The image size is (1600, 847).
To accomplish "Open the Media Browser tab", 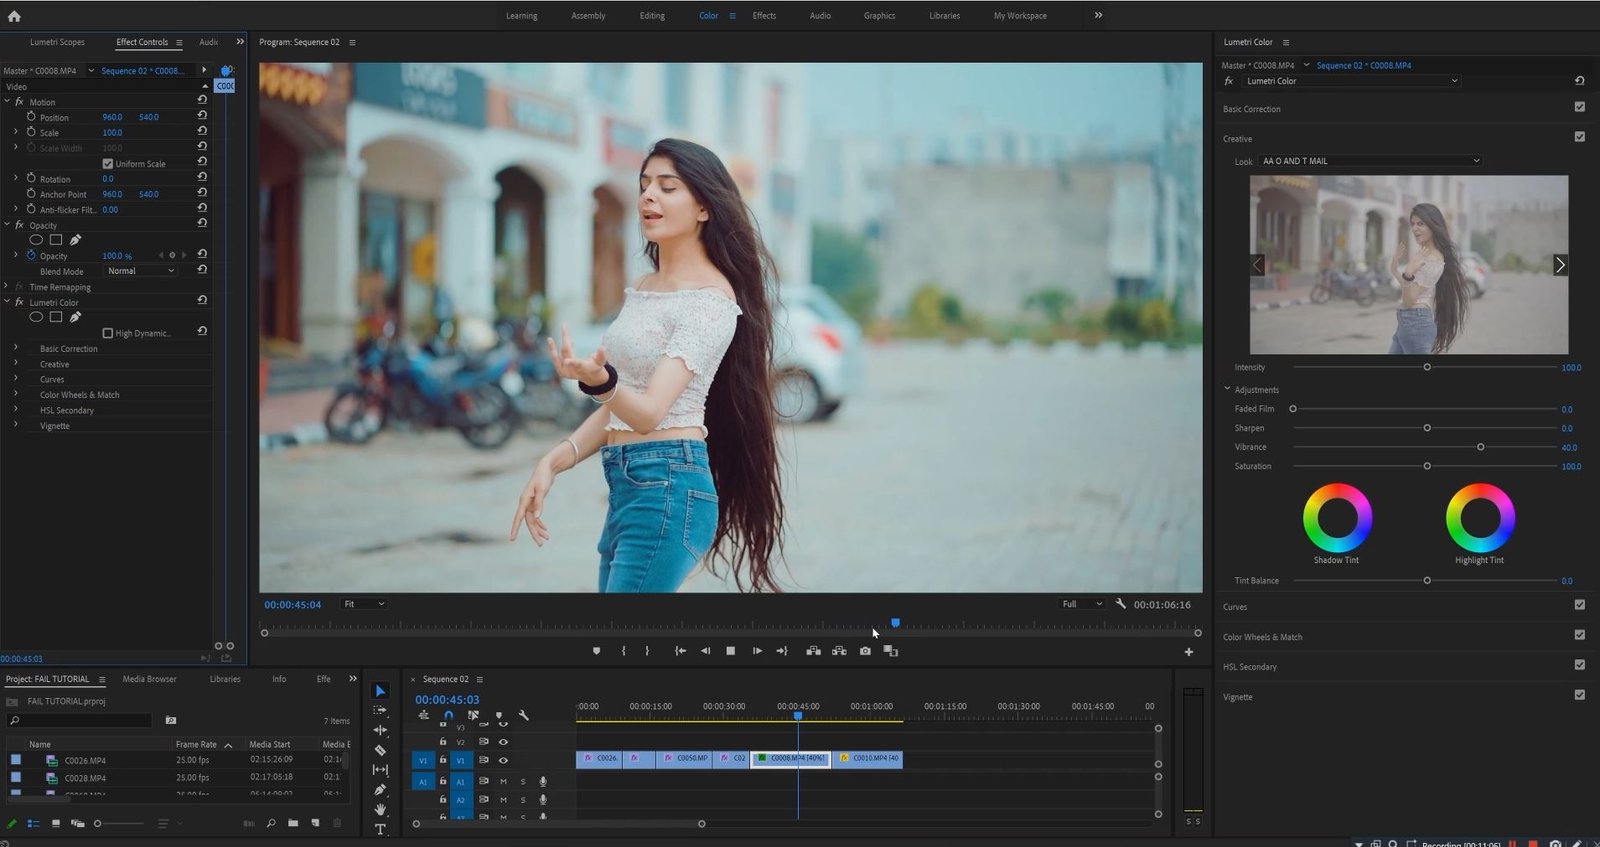I will point(149,679).
